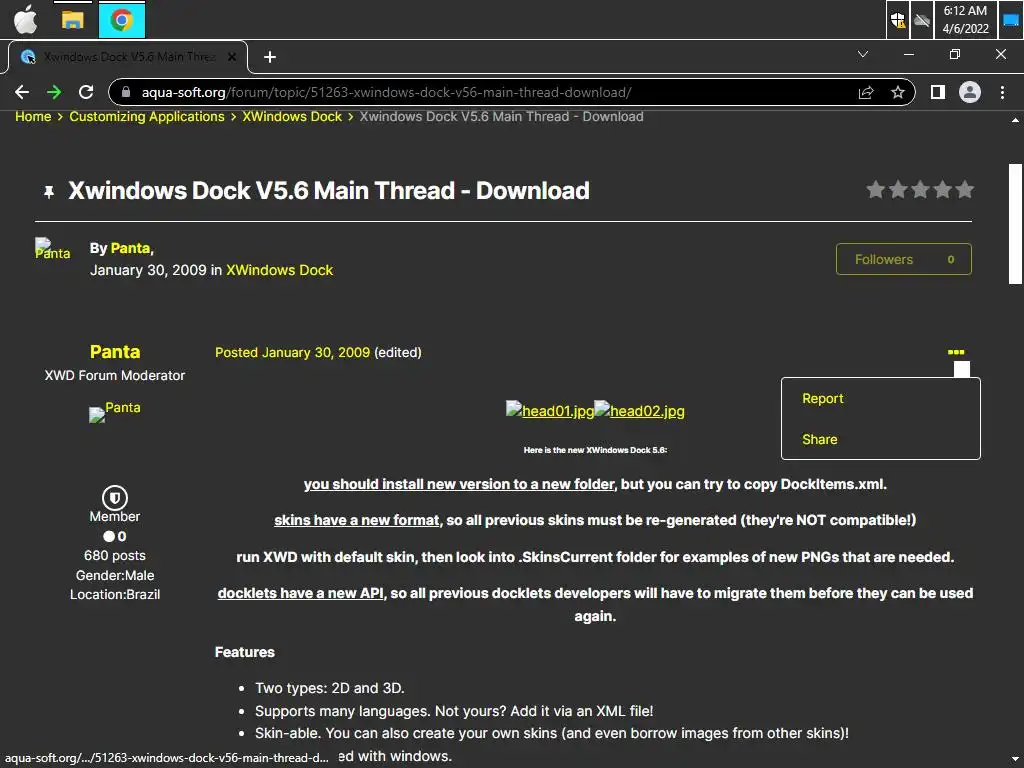Open Panta's avatar beside the byline
Screen dimensions: 1024x768
coord(52,249)
